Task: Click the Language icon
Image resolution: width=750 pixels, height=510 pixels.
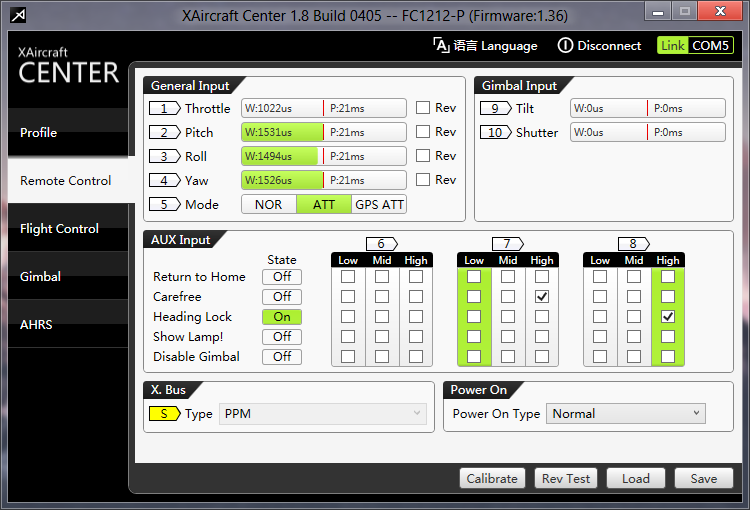Action: 441,45
